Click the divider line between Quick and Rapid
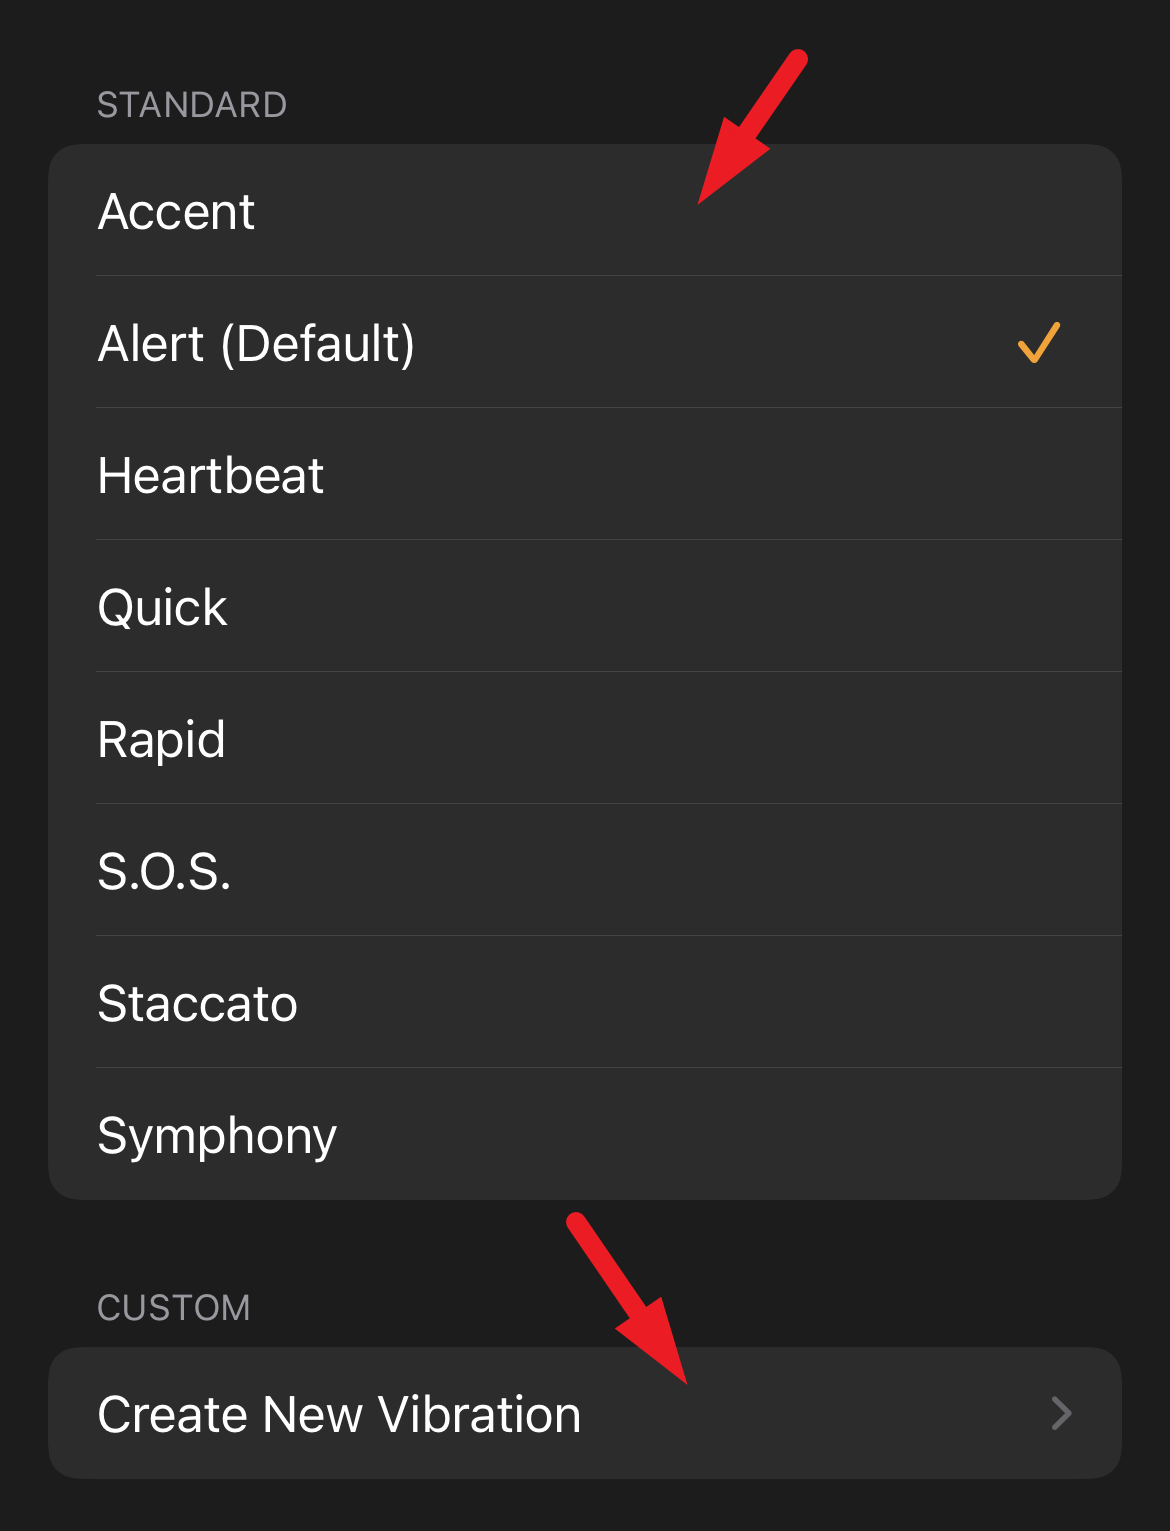The width and height of the screenshot is (1170, 1531). tap(608, 672)
